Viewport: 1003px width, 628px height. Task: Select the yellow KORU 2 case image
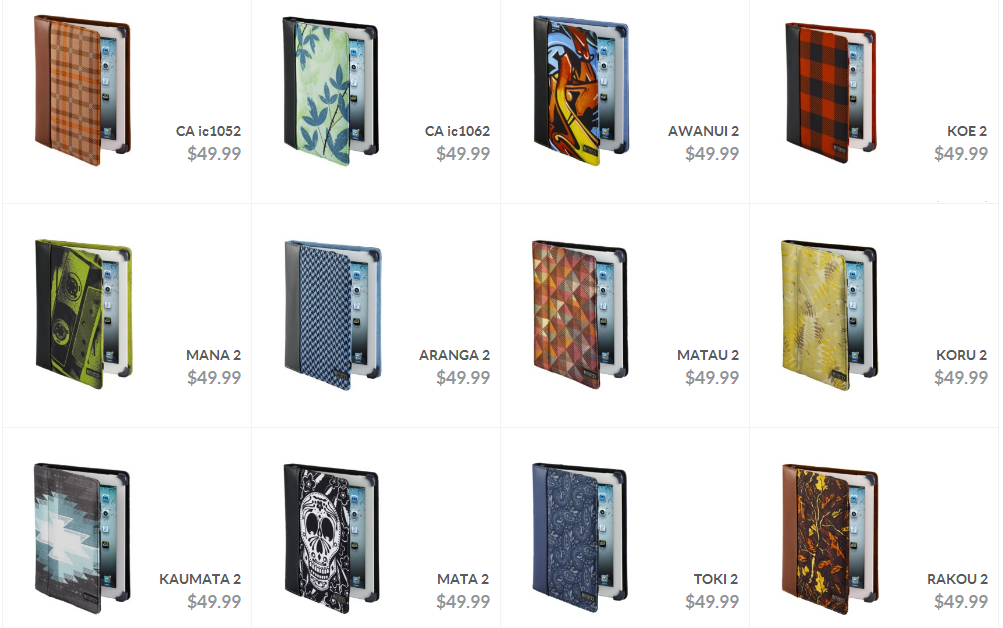[829, 315]
